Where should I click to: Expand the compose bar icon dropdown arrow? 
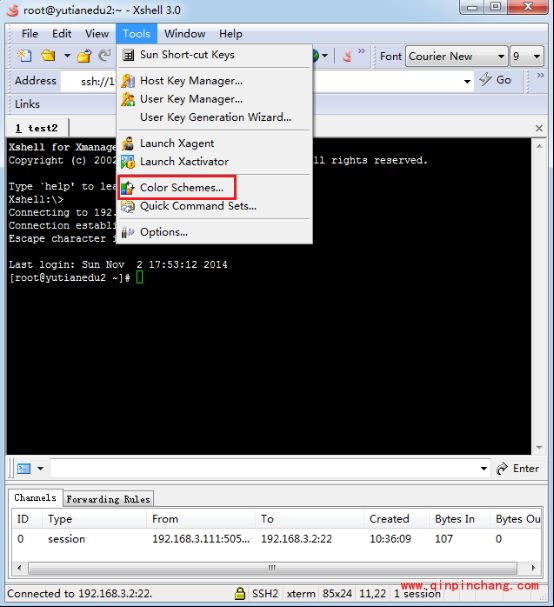tap(40, 469)
